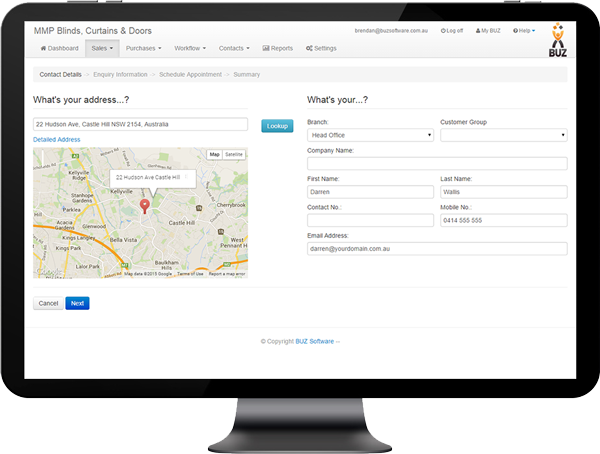Click the empty Contact No. field
The height and width of the screenshot is (454, 600).
tap(370, 220)
